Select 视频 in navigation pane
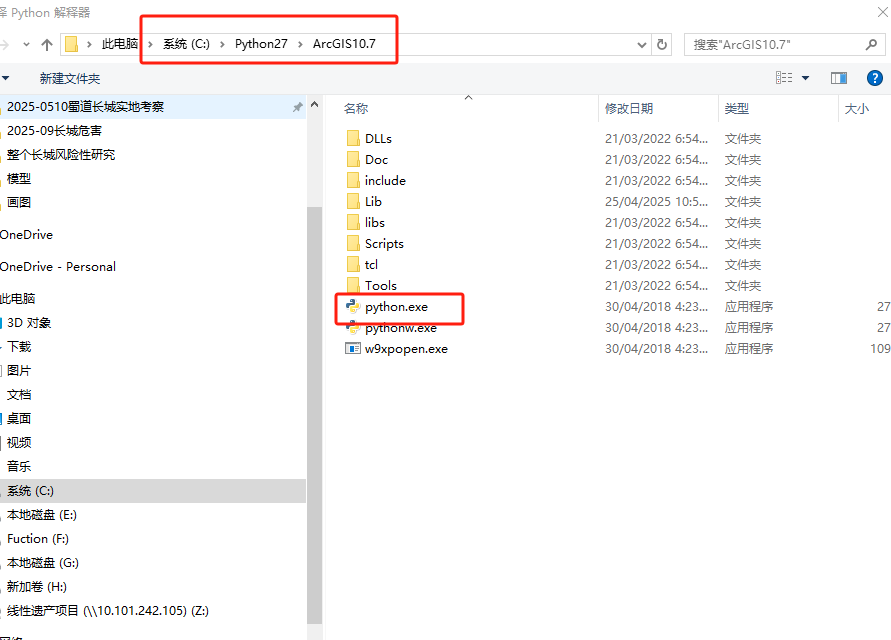Screen dimensions: 891x640 pyautogui.click(x=19, y=442)
